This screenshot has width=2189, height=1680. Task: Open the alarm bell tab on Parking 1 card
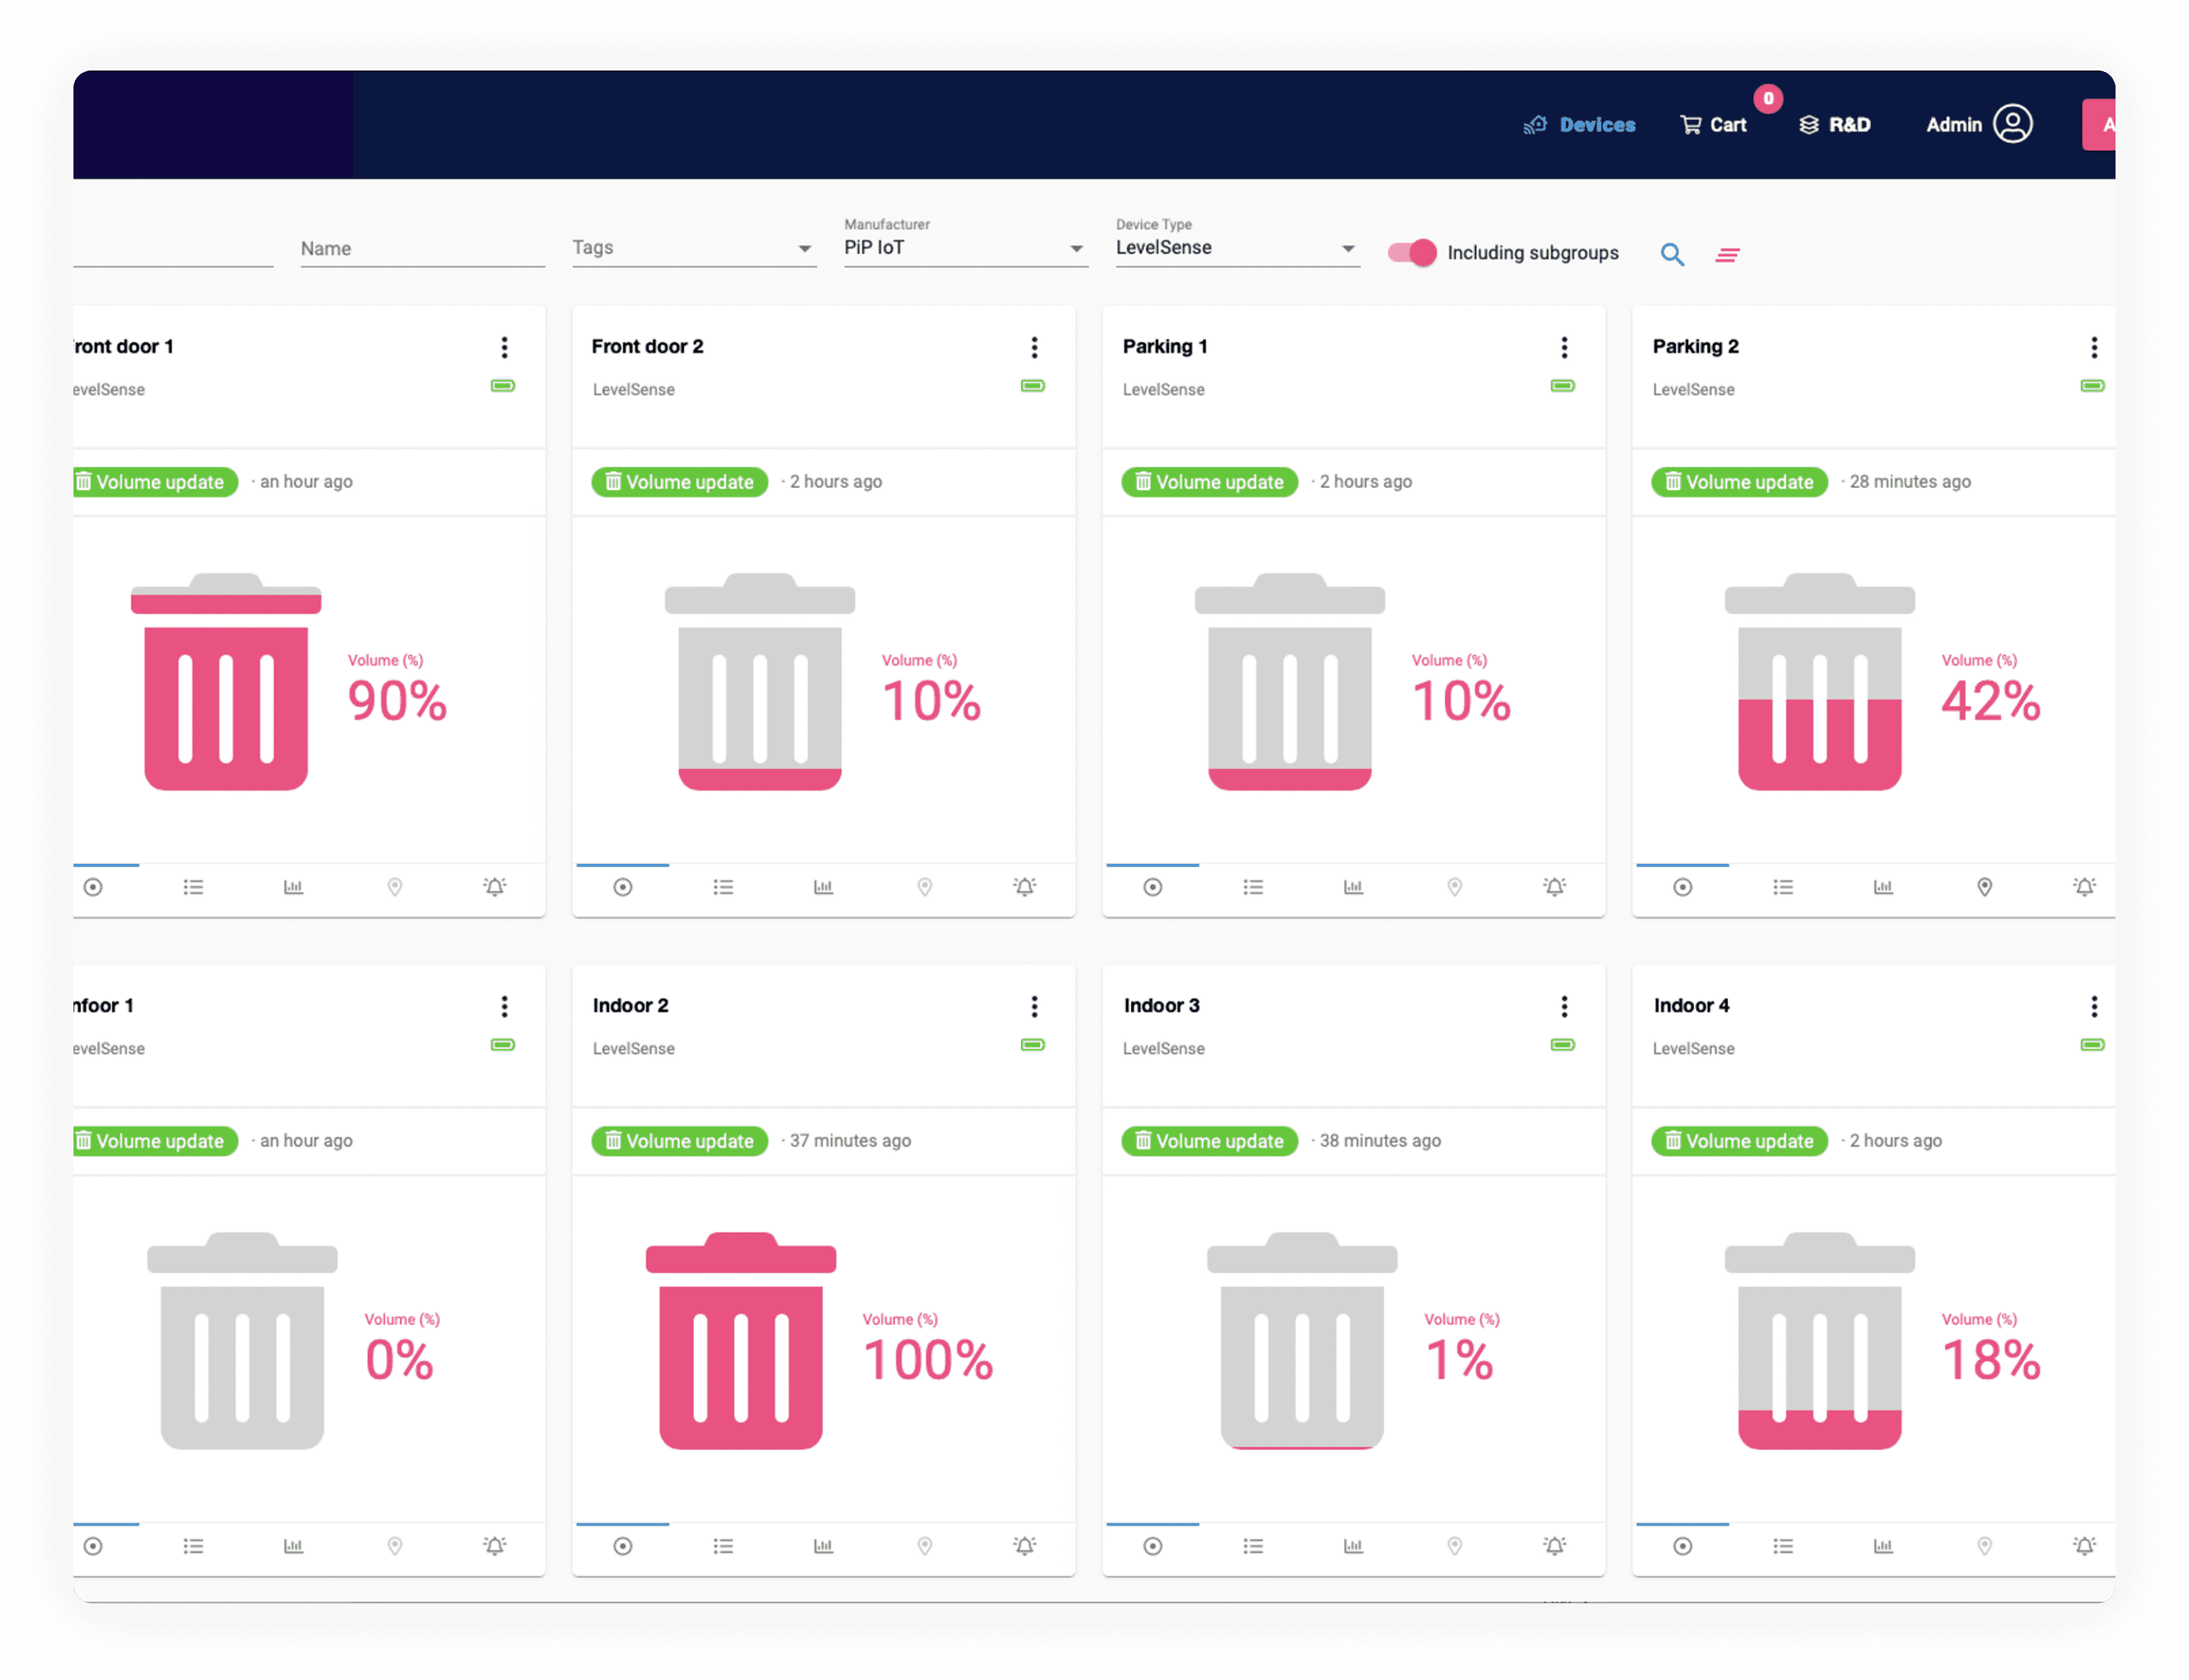(x=1554, y=887)
